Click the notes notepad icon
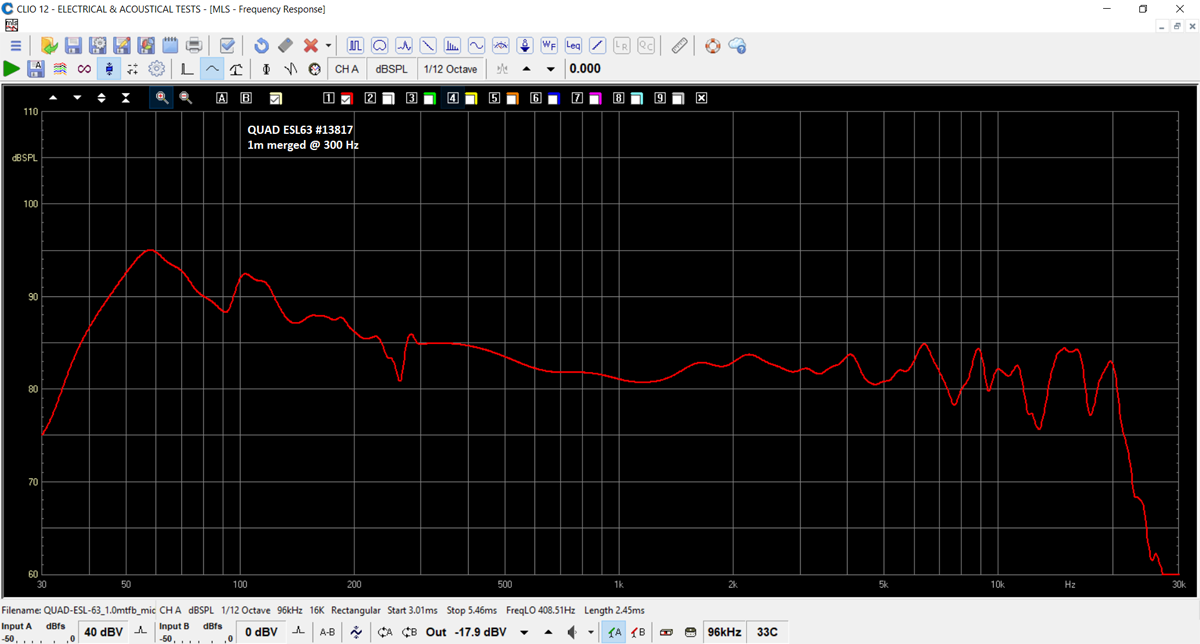1200x644 pixels. pos(170,46)
